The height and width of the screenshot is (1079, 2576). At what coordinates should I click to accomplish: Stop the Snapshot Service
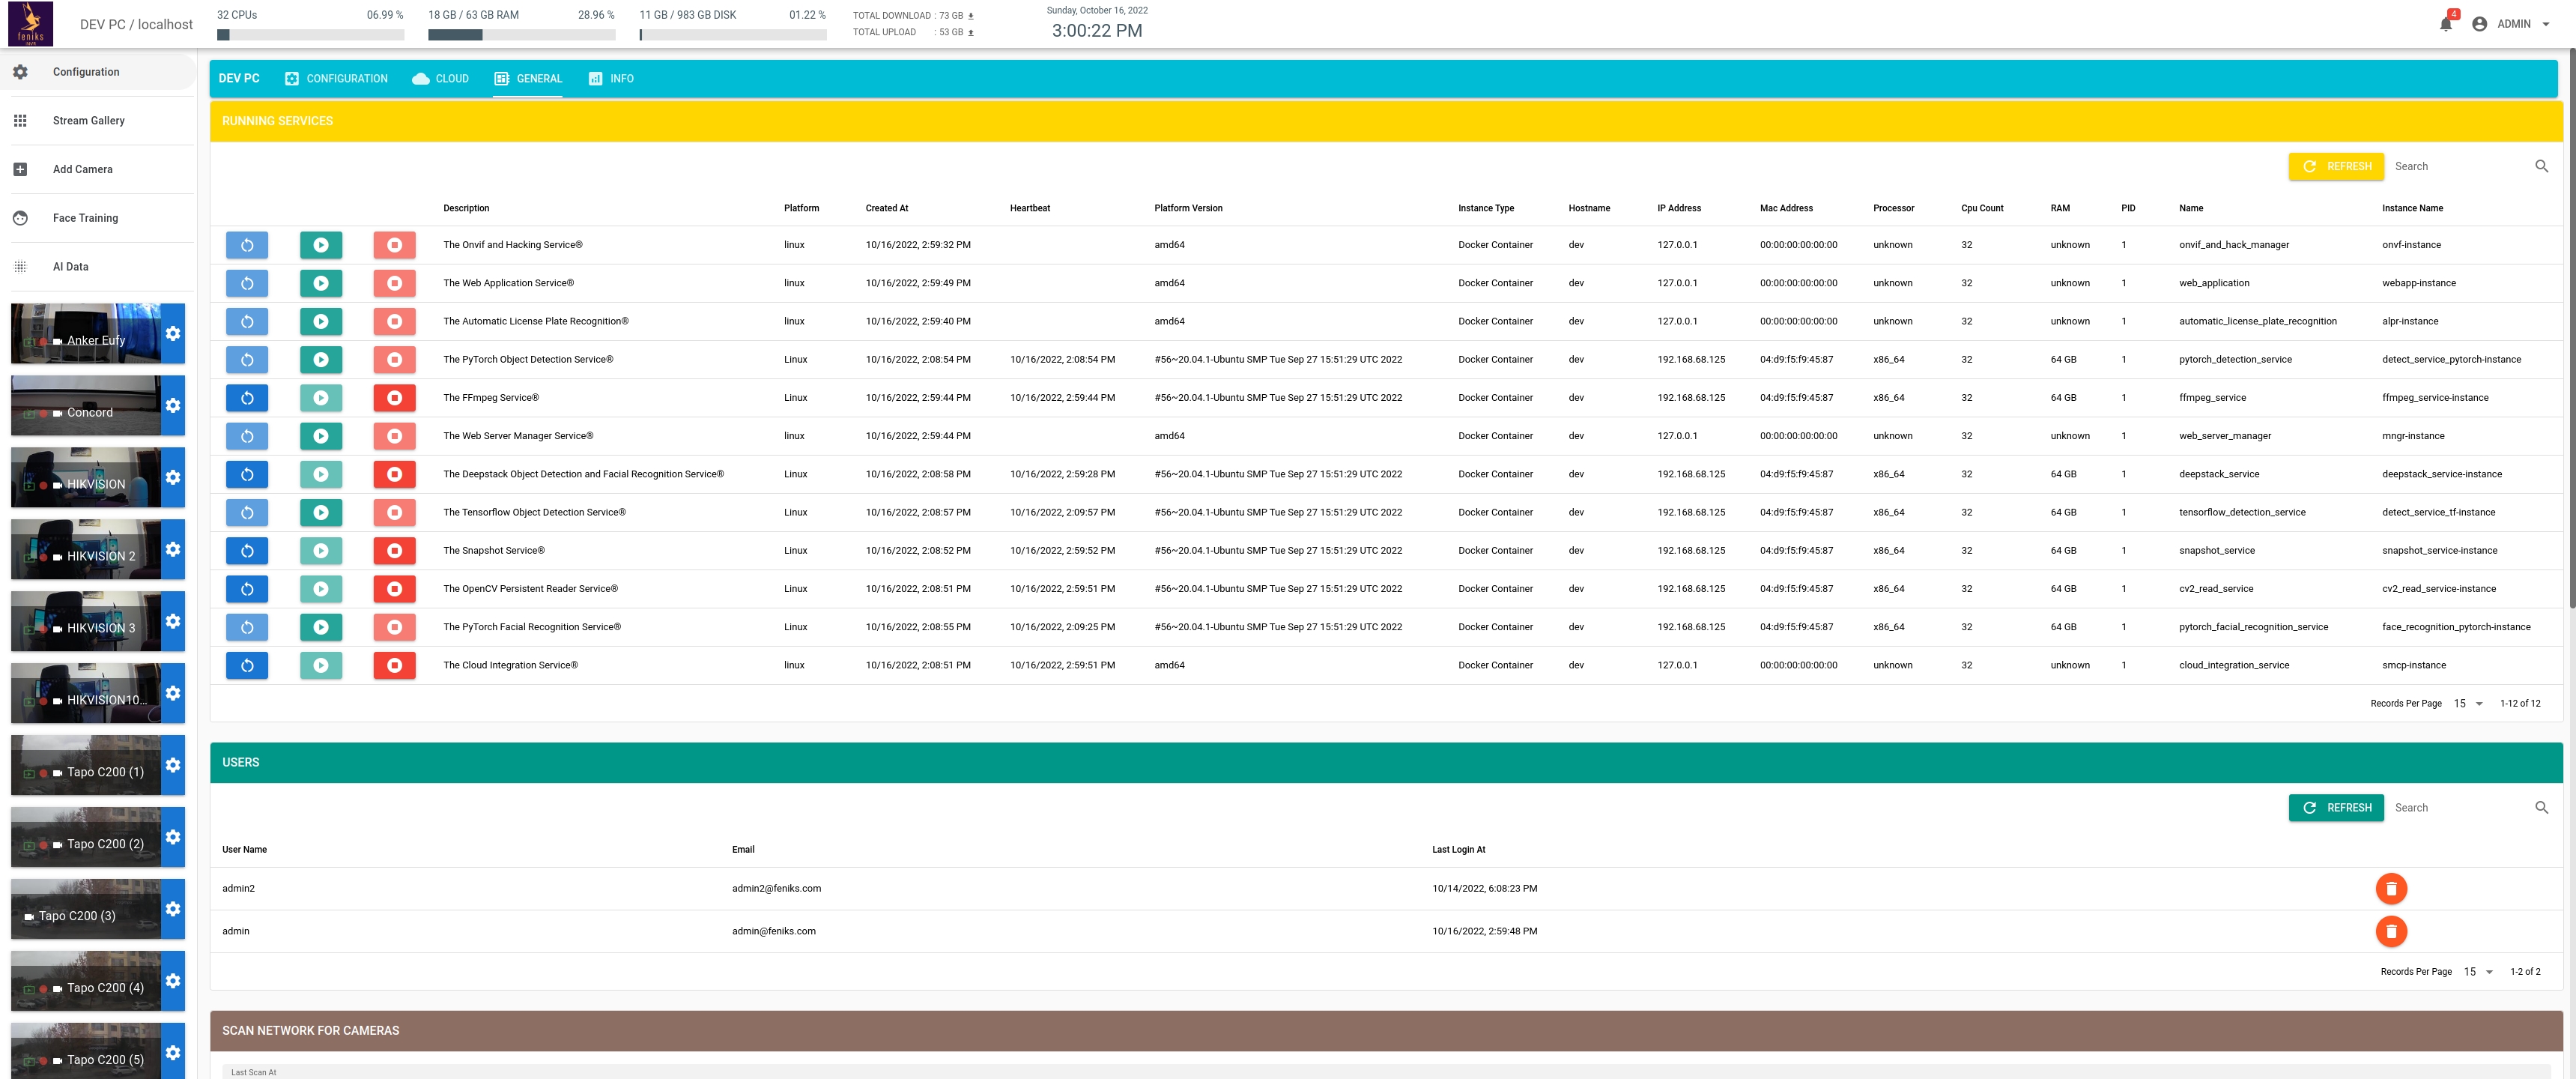[x=394, y=551]
